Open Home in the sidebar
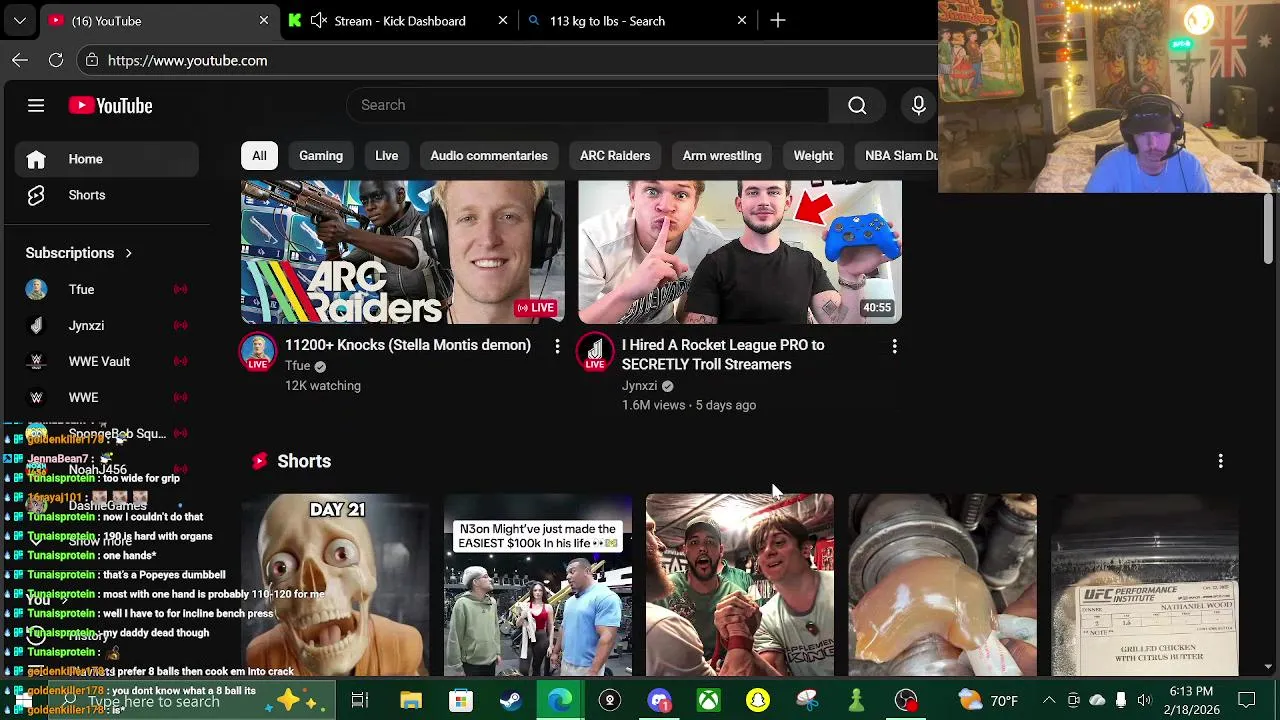 click(x=106, y=159)
